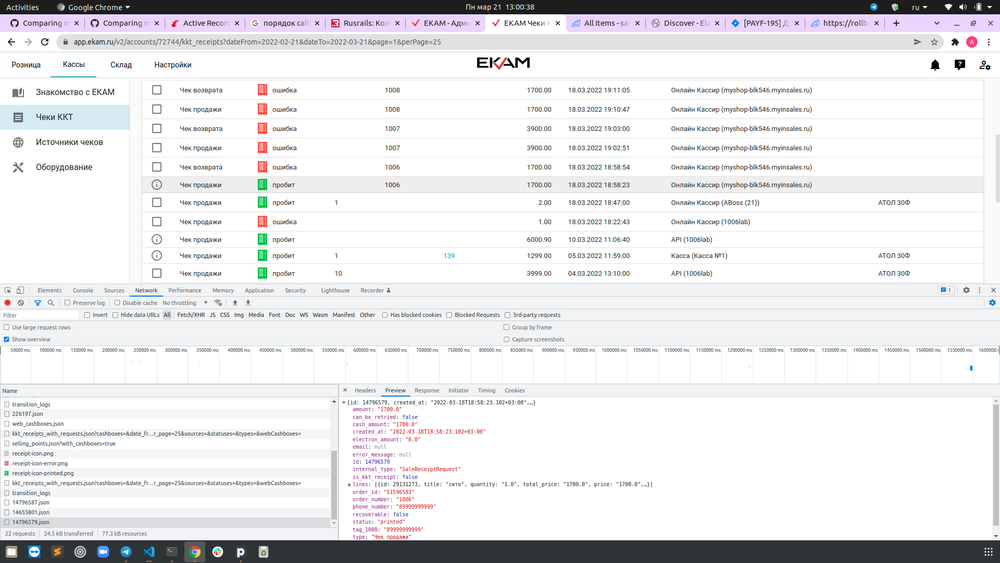Collapse the root JSON object in preview
Viewport: 1000px width, 563px height.
tap(344, 401)
